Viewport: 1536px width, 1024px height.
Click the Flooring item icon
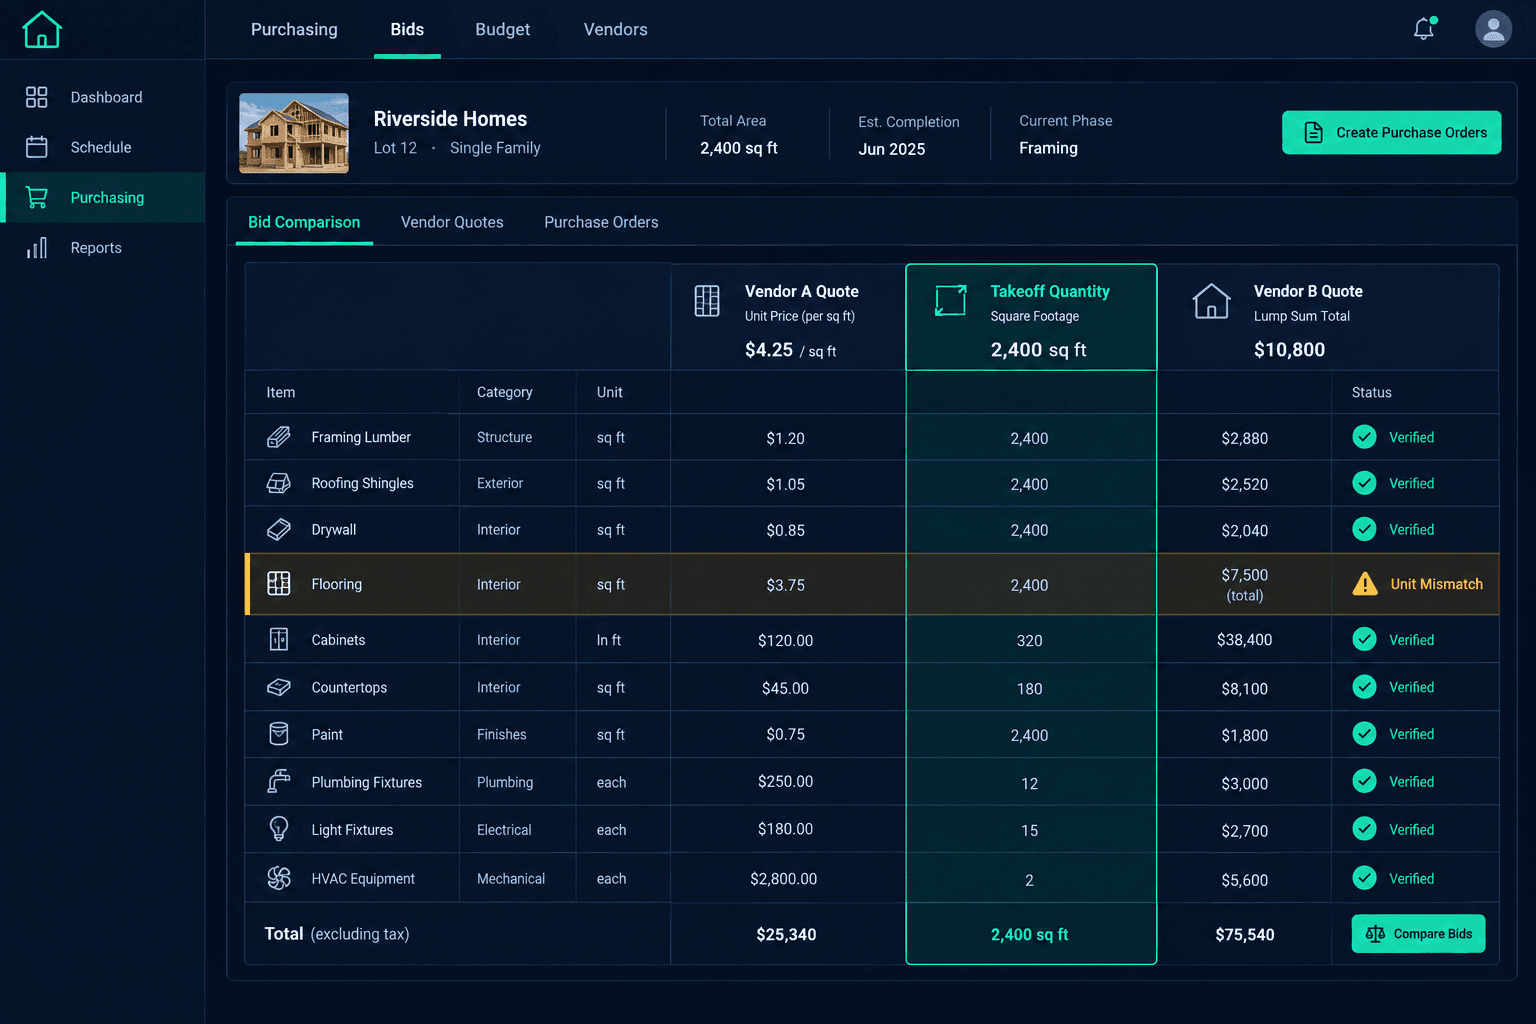279,584
